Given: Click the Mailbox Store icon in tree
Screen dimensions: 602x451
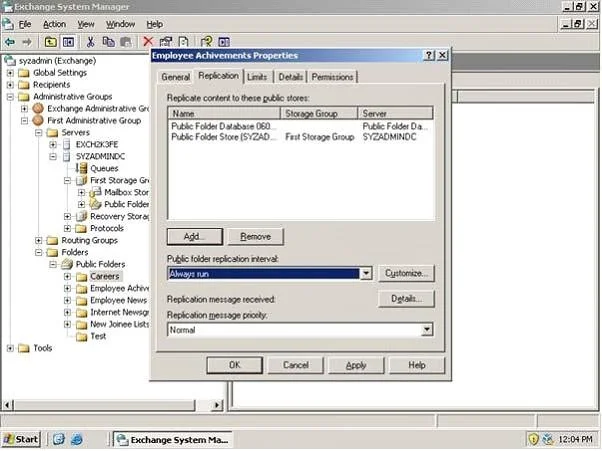Looking at the screenshot, I should pyautogui.click(x=95, y=192).
